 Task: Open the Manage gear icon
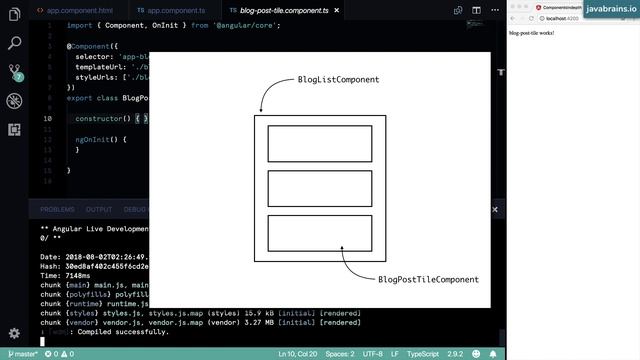14,333
